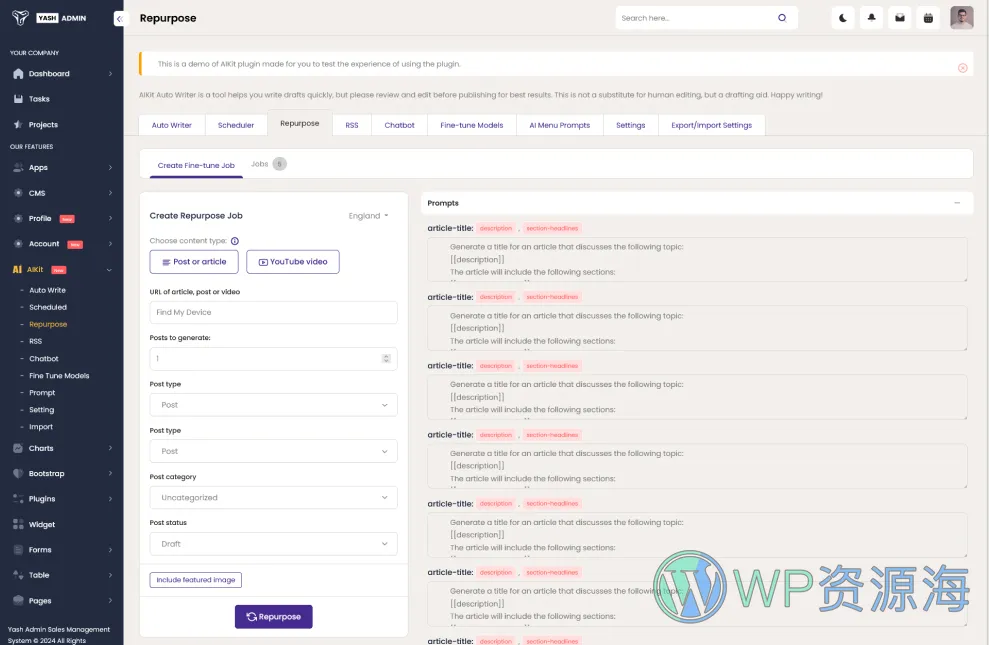The image size is (989, 645).
Task: Click the Projects sidebar icon
Action: (x=18, y=125)
